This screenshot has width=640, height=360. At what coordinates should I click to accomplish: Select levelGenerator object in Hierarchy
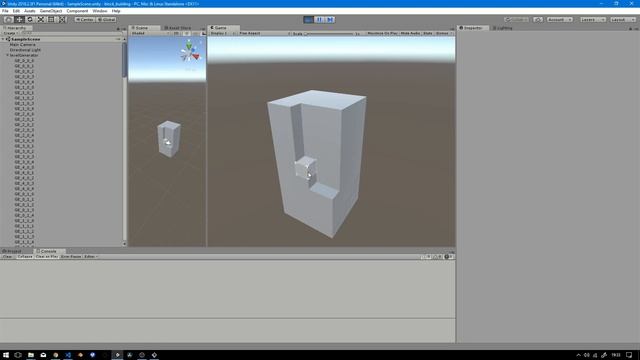tap(24, 55)
